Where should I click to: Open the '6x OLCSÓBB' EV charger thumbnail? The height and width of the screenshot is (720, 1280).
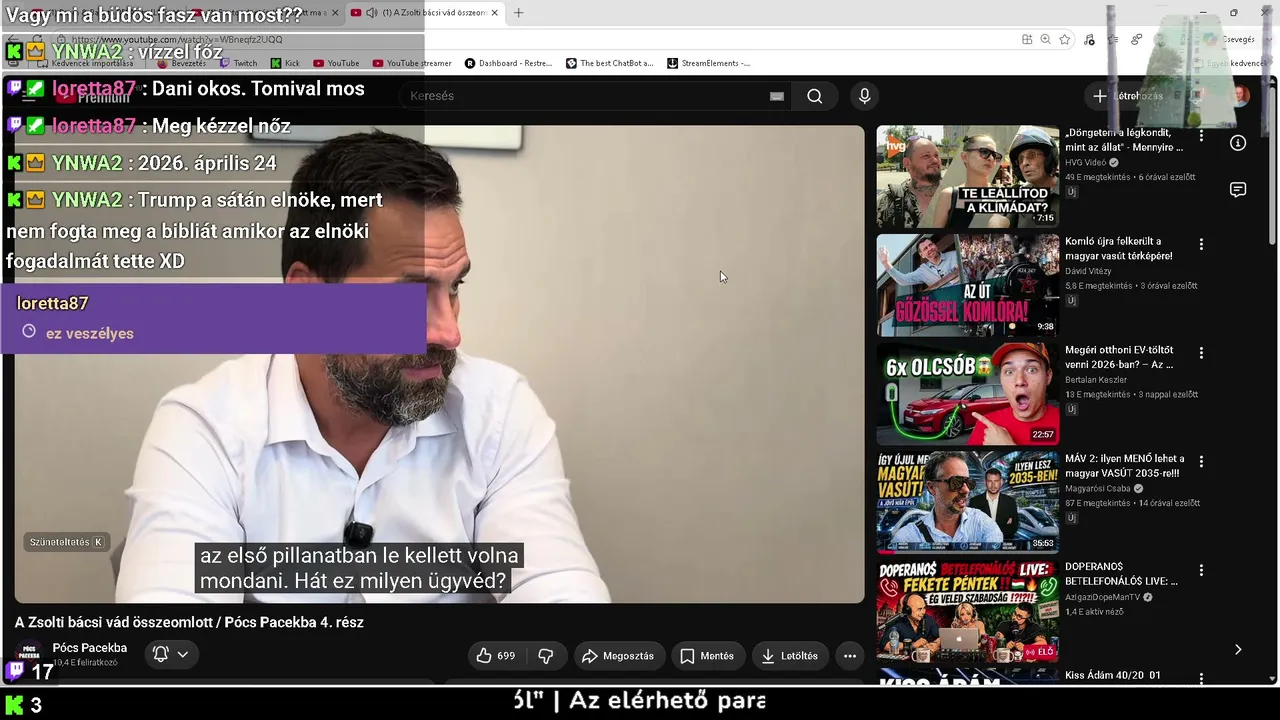tap(968, 394)
